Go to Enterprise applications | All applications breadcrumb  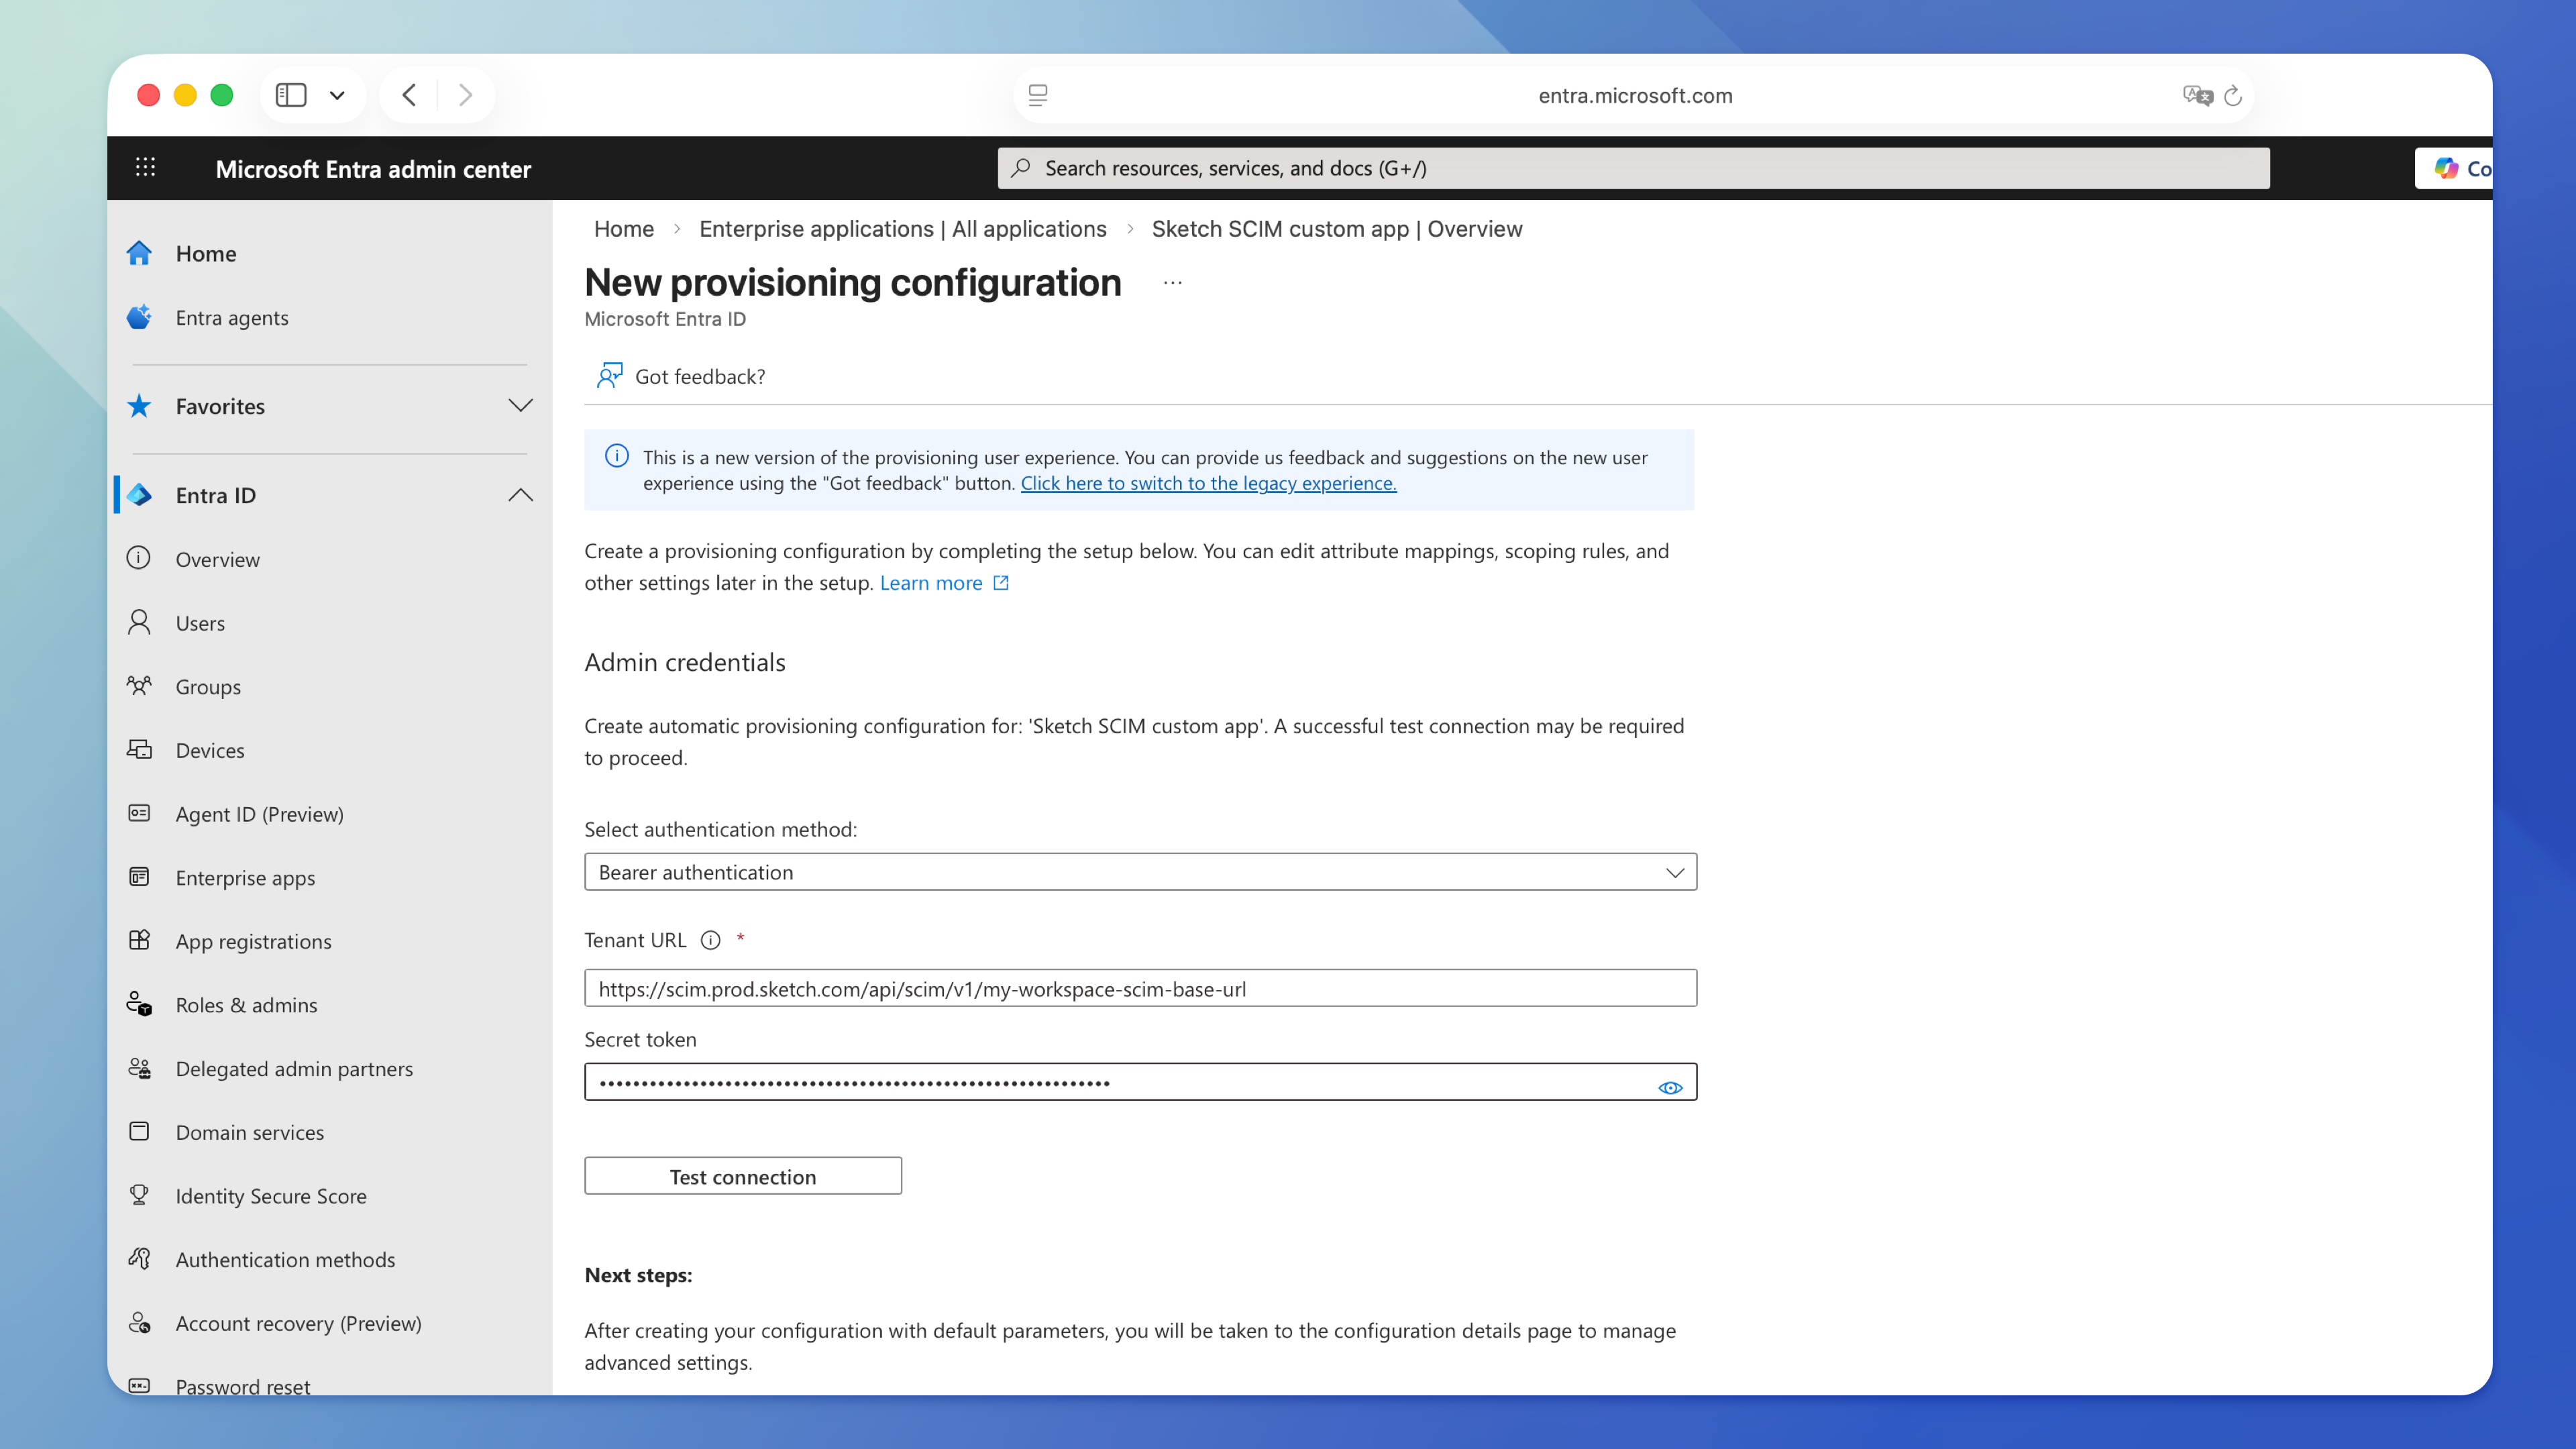point(902,229)
